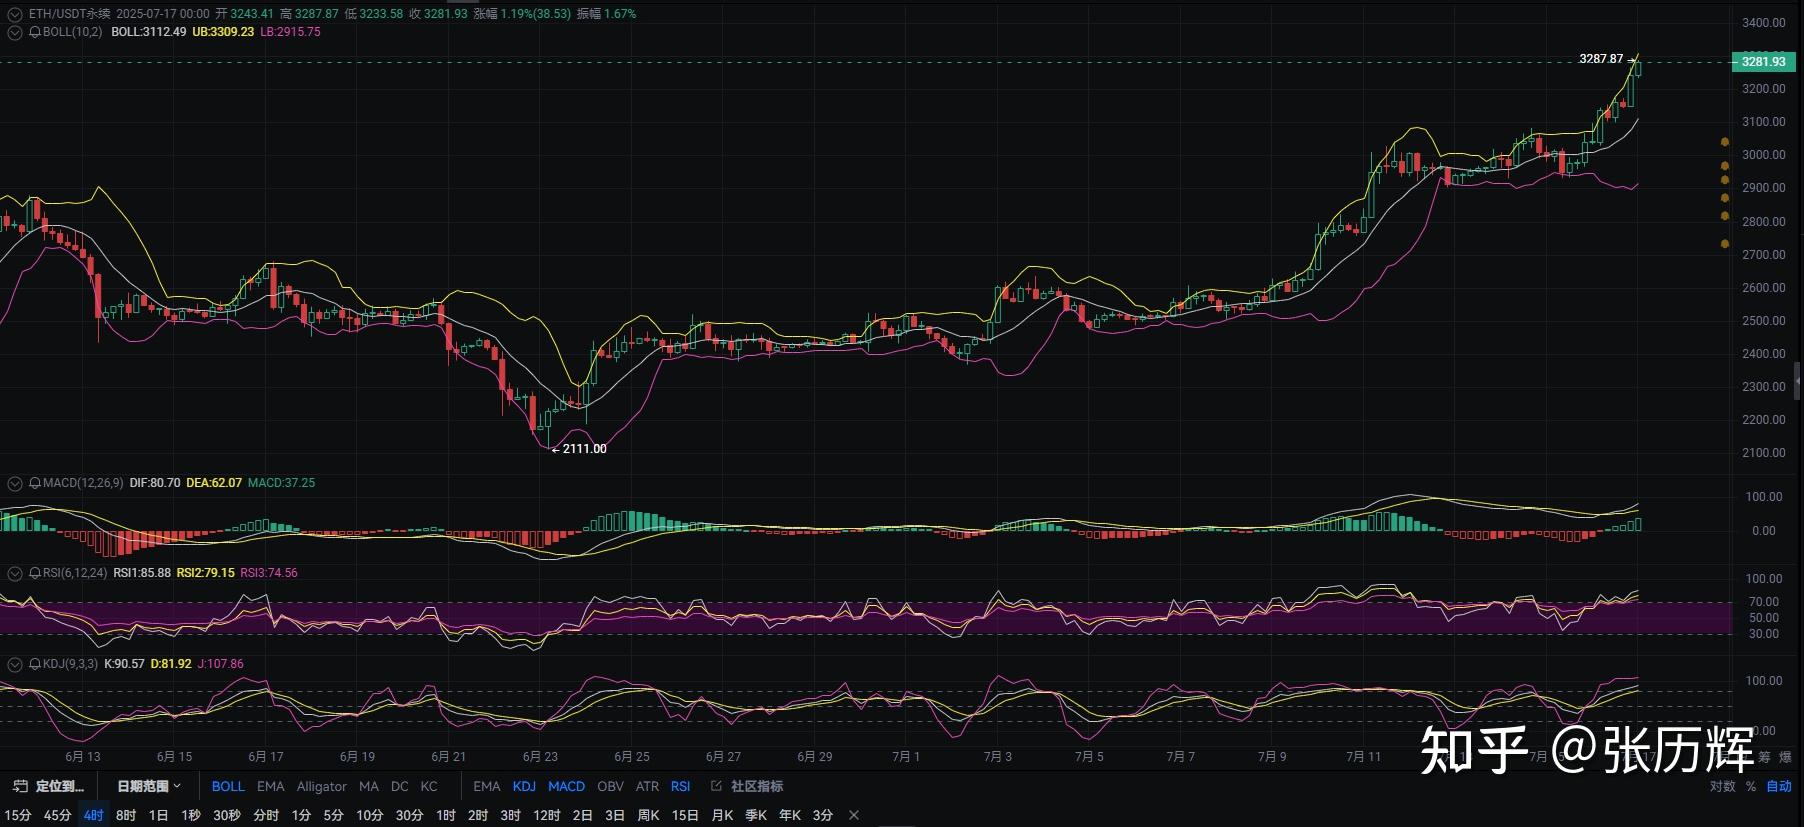This screenshot has width=1804, height=827.
Task: Click the bell icon next to KDJ(9,3,3)
Action: coord(35,664)
